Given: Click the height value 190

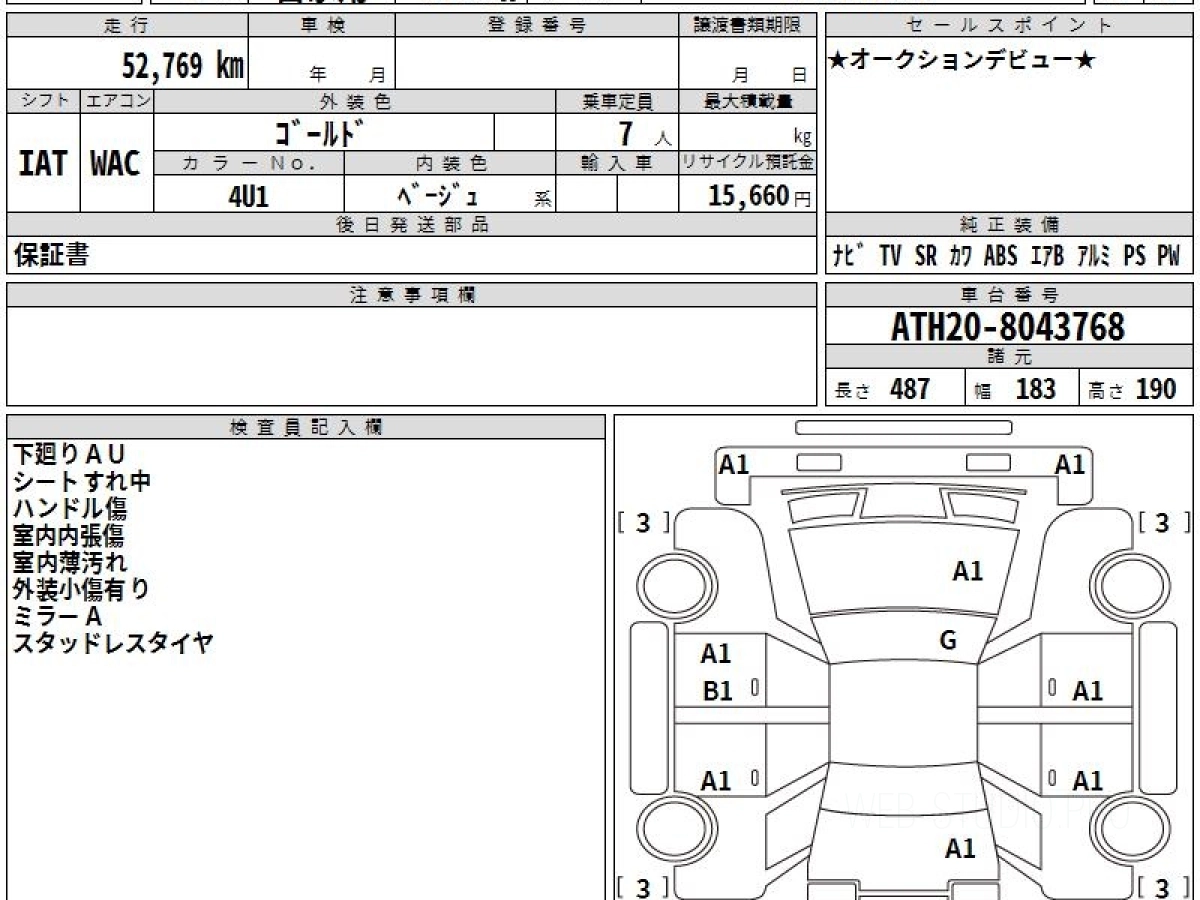Looking at the screenshot, I should click(x=1156, y=389).
